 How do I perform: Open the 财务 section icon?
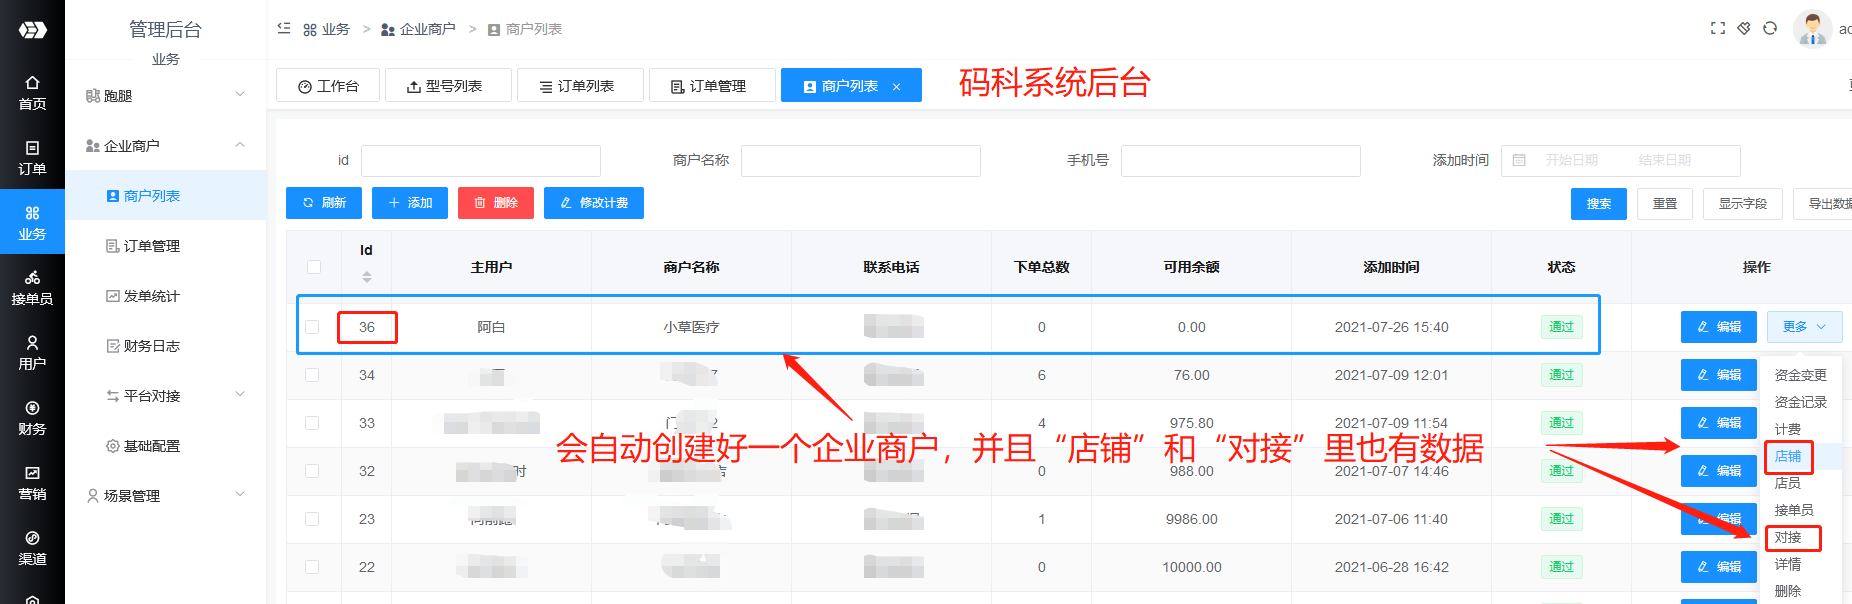[32, 418]
